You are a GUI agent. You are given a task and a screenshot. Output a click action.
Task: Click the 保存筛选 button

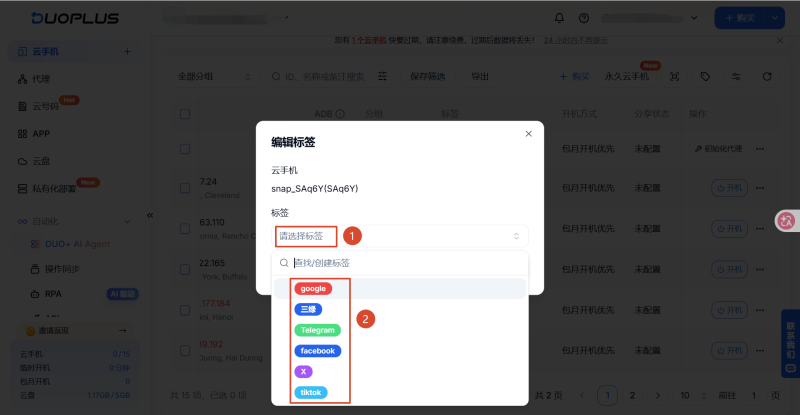click(428, 77)
